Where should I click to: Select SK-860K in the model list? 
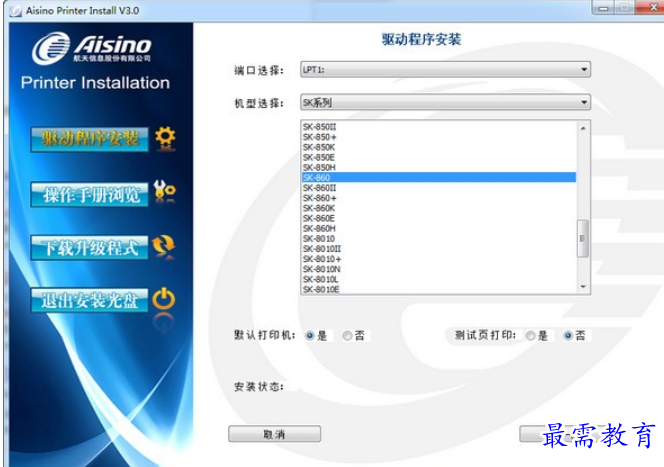click(x=439, y=208)
